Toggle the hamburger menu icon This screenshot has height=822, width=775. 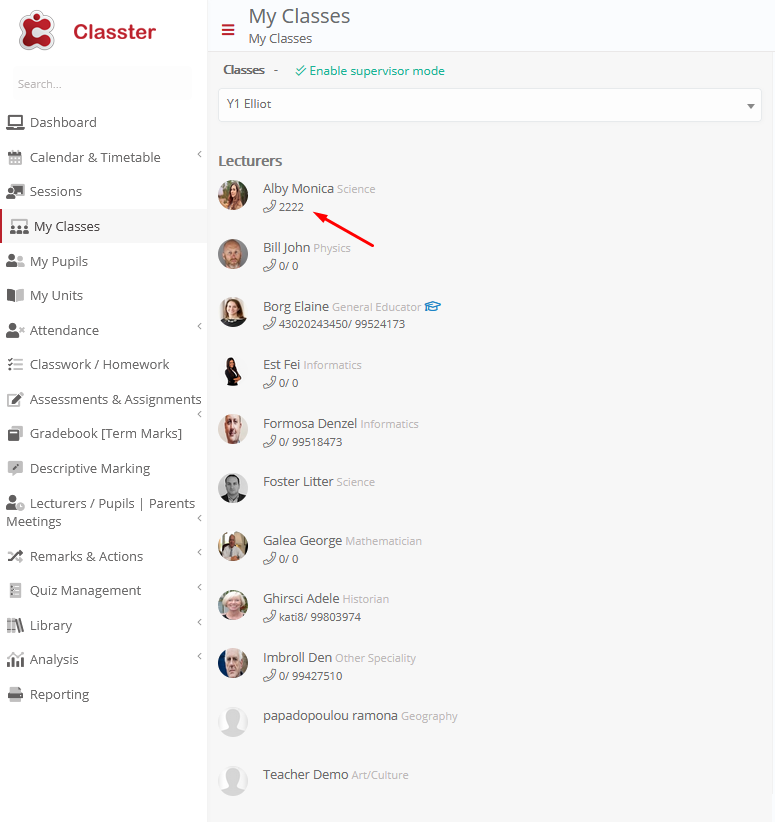(228, 30)
